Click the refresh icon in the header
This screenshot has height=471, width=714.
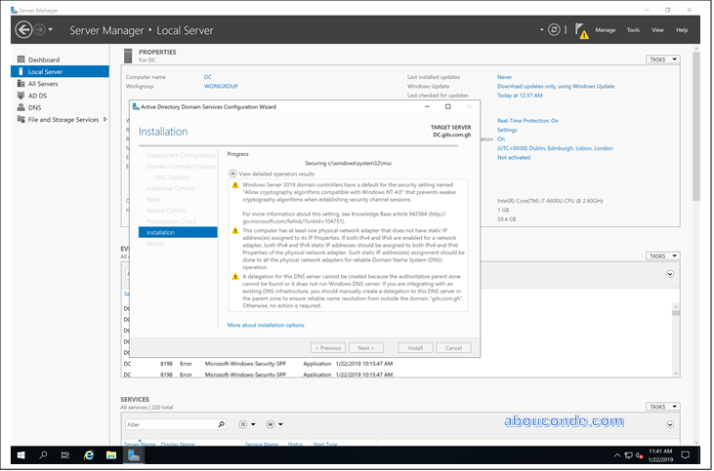pyautogui.click(x=555, y=30)
